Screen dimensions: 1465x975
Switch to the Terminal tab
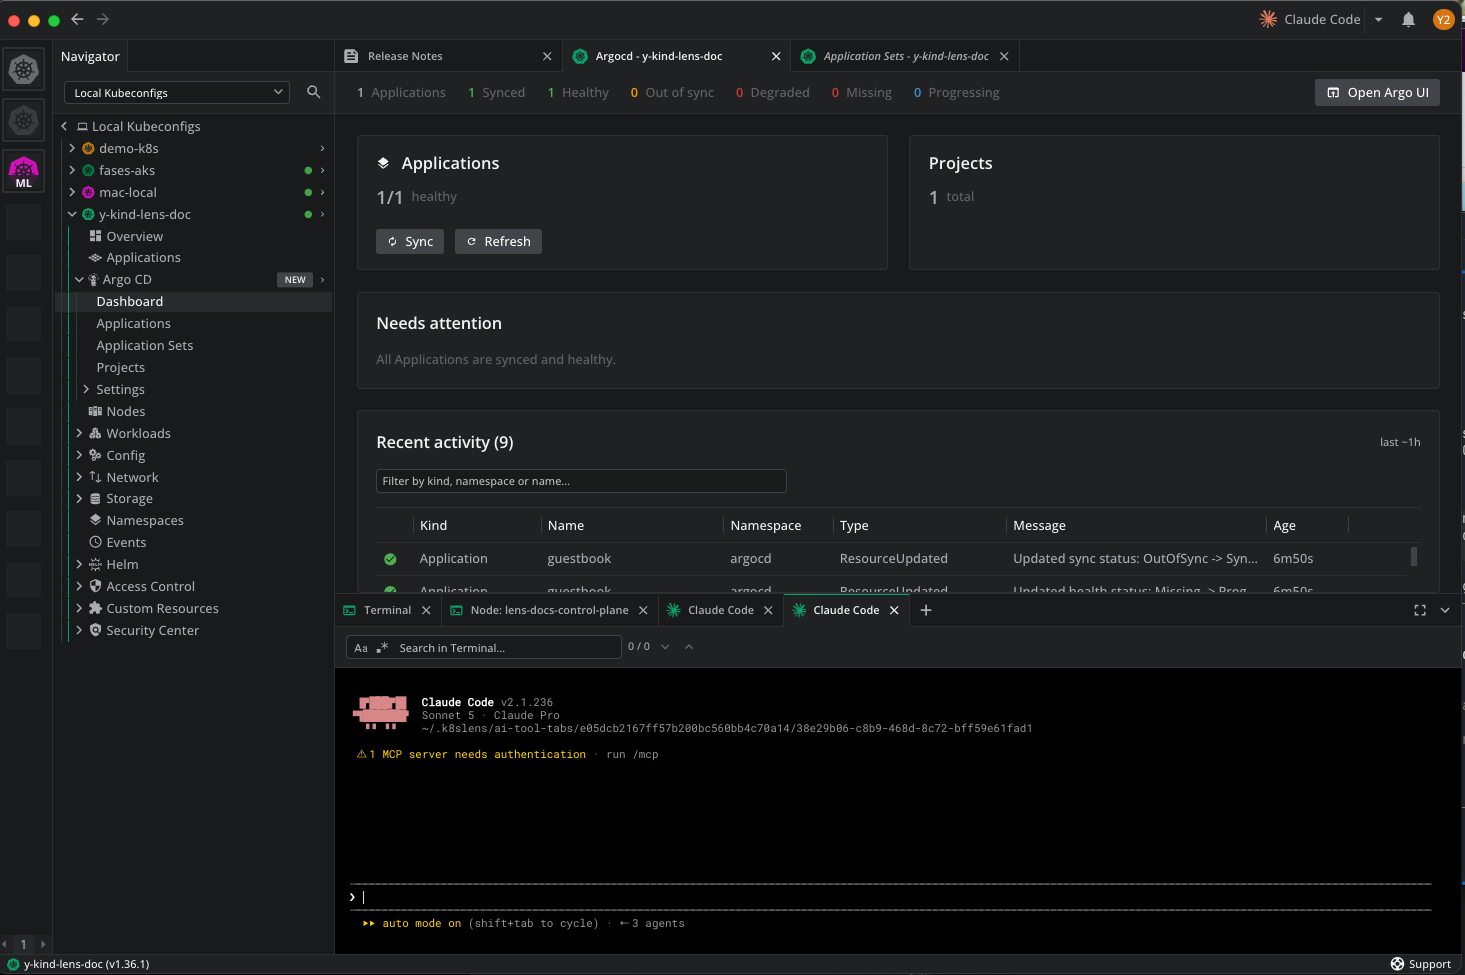(x=387, y=610)
